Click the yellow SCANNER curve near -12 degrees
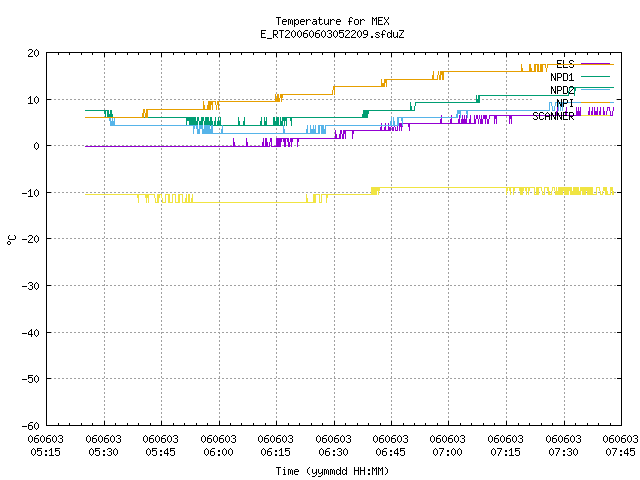Screen dimensions: 640x480 pos(249,202)
